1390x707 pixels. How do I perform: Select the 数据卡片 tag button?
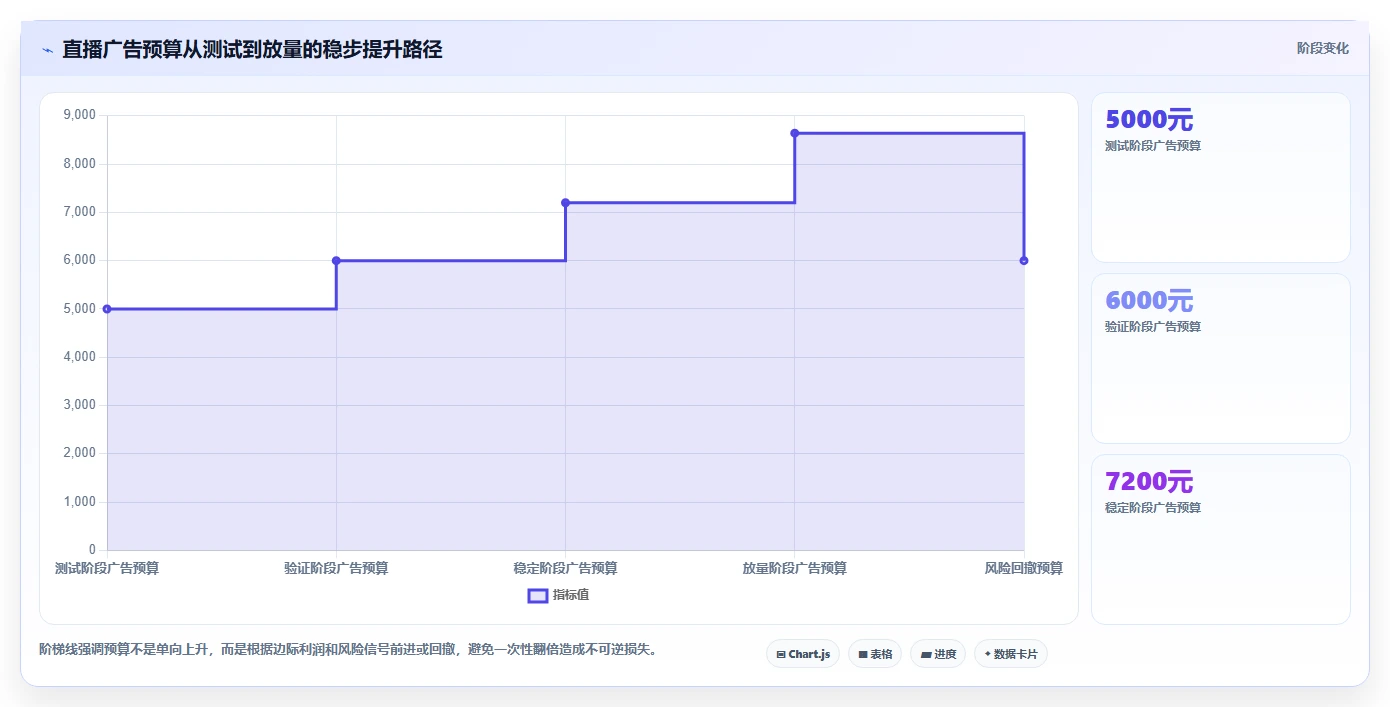pyautogui.click(x=1011, y=654)
